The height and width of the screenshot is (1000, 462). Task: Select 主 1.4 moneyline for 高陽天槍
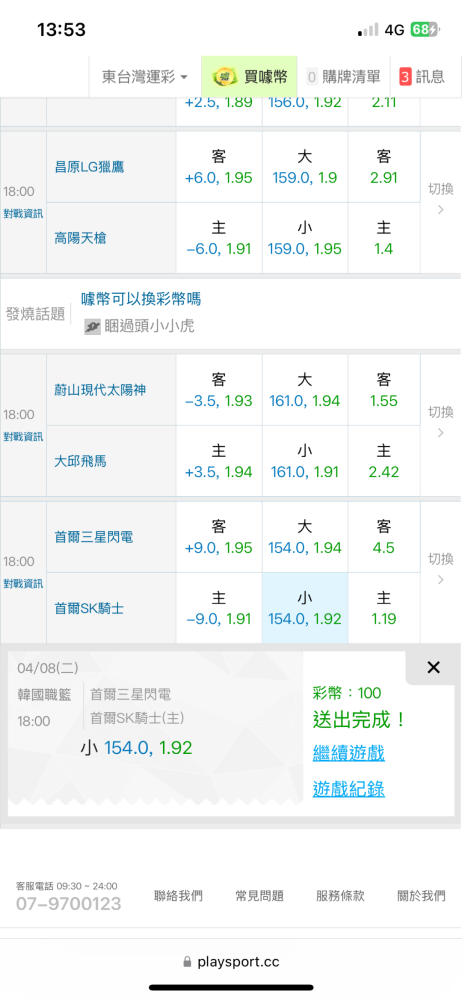click(x=384, y=239)
